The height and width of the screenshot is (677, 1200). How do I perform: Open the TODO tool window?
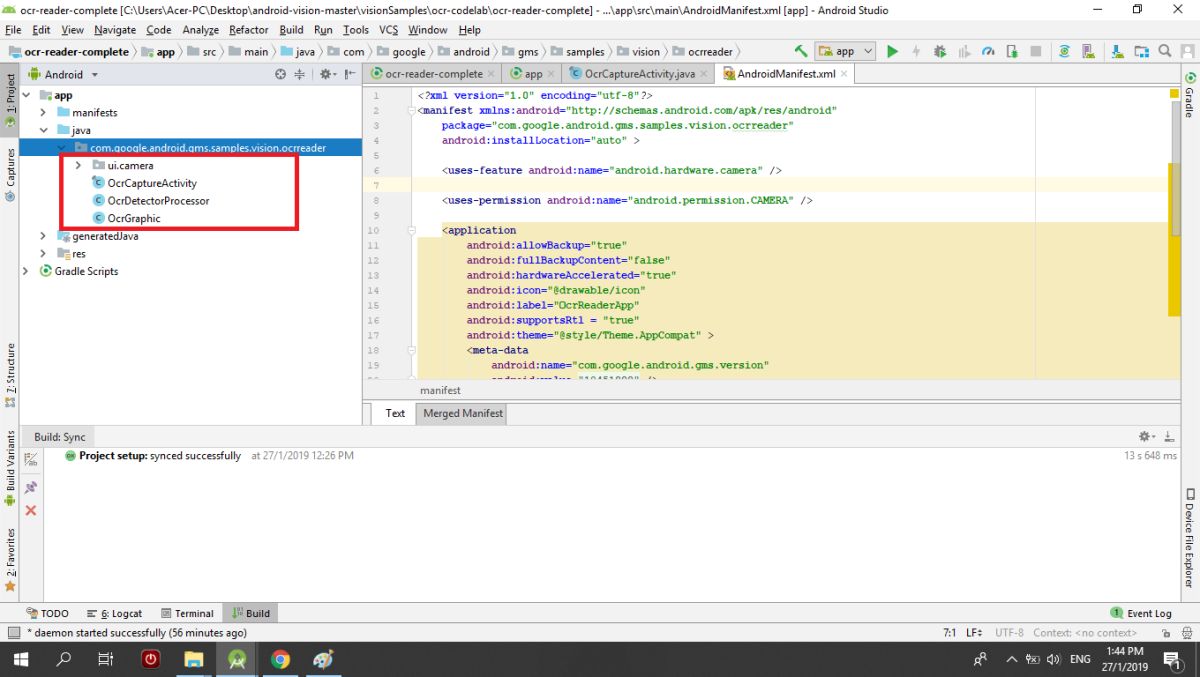[47, 613]
